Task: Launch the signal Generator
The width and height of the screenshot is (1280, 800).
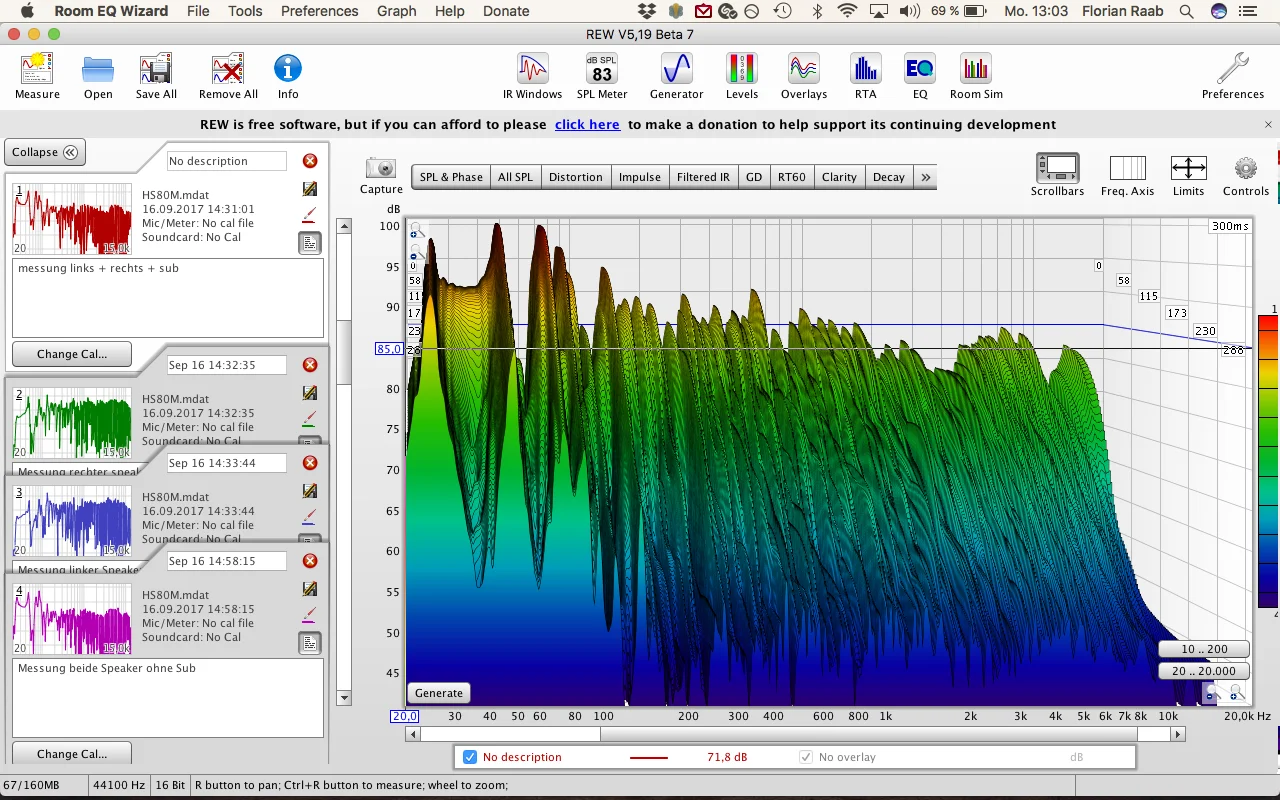Action: (677, 77)
